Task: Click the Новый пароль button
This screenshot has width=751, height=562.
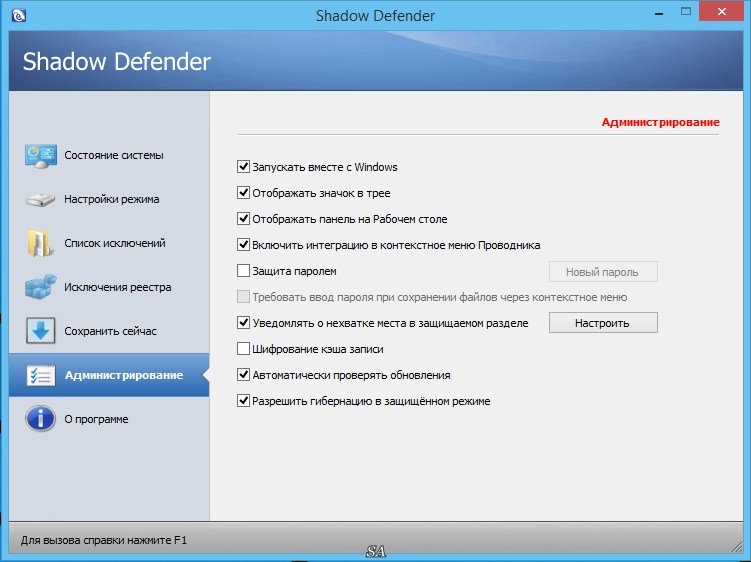Action: tap(603, 272)
